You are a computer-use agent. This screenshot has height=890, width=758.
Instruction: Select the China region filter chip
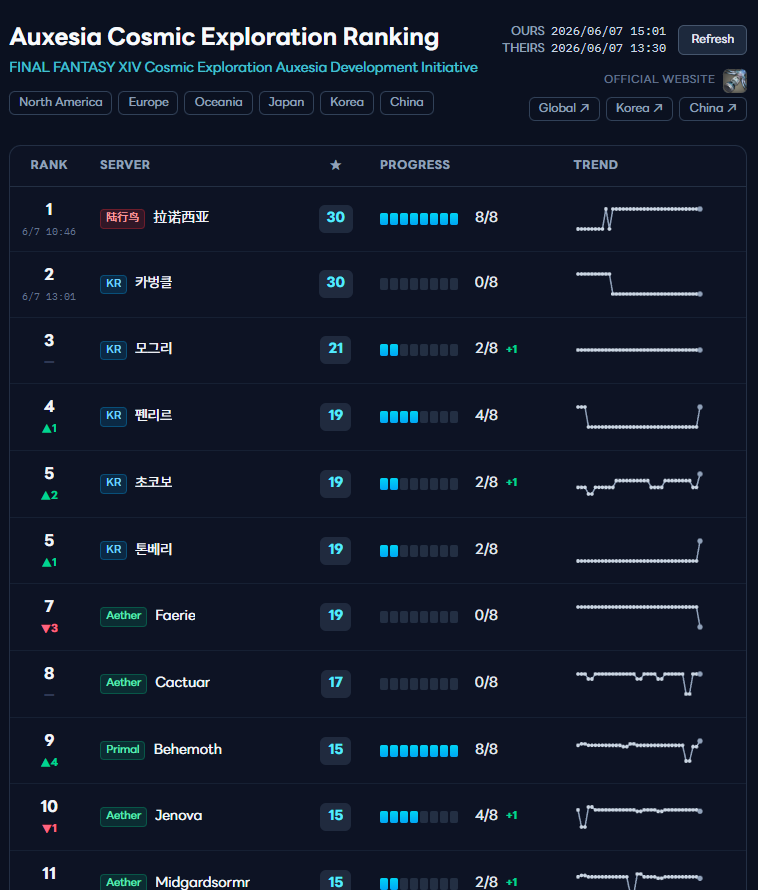click(407, 103)
